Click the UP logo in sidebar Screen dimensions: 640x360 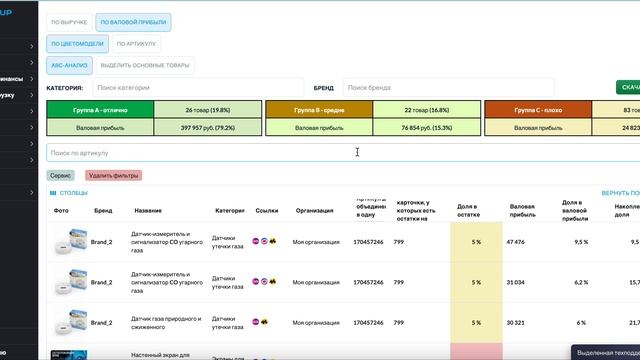(6, 12)
